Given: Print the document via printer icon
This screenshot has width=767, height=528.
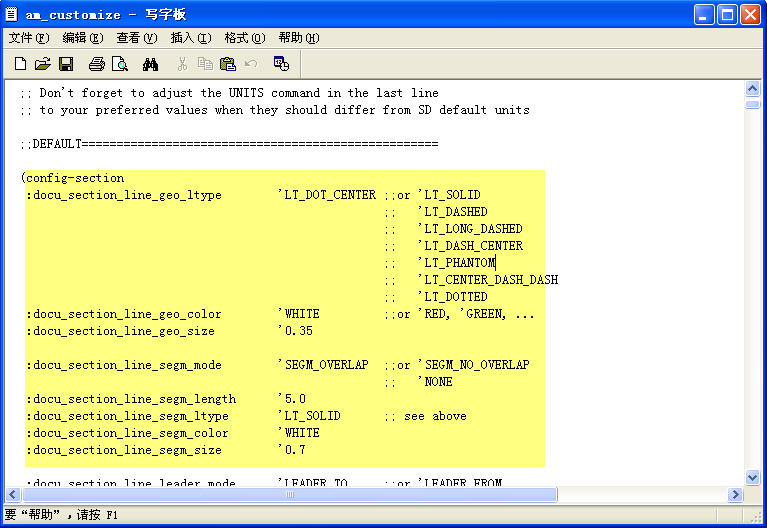Looking at the screenshot, I should [x=96, y=64].
